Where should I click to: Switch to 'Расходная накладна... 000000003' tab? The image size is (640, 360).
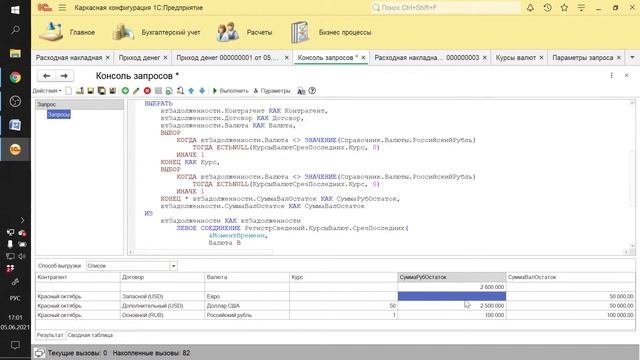click(427, 58)
